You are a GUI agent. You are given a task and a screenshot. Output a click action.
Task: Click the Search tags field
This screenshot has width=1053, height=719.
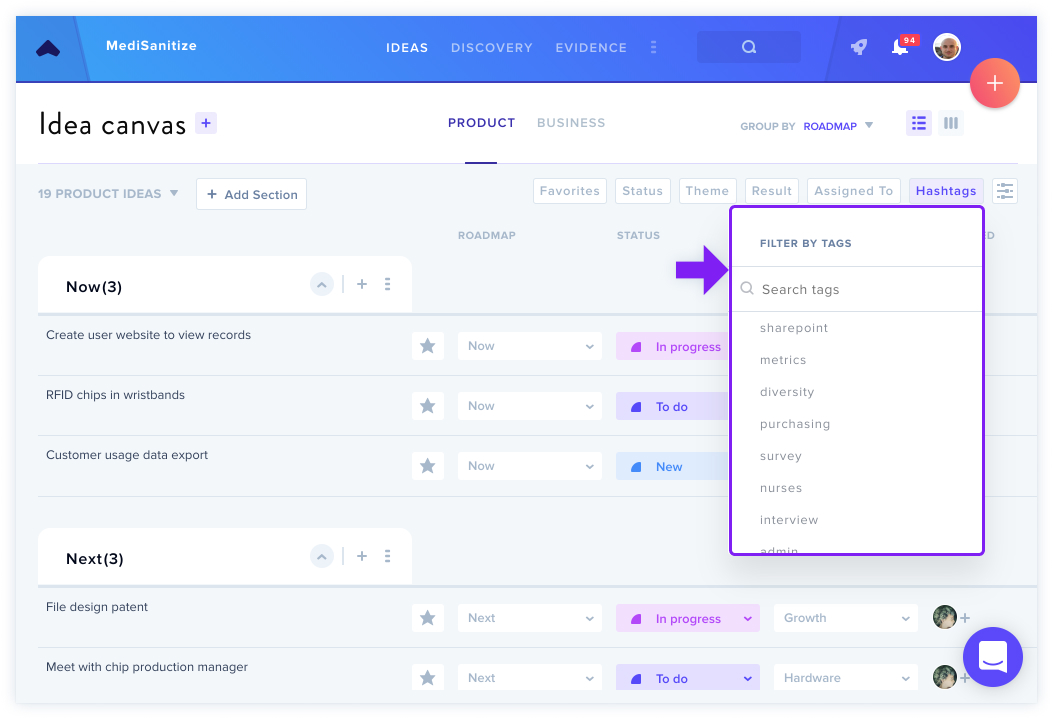[x=857, y=289]
